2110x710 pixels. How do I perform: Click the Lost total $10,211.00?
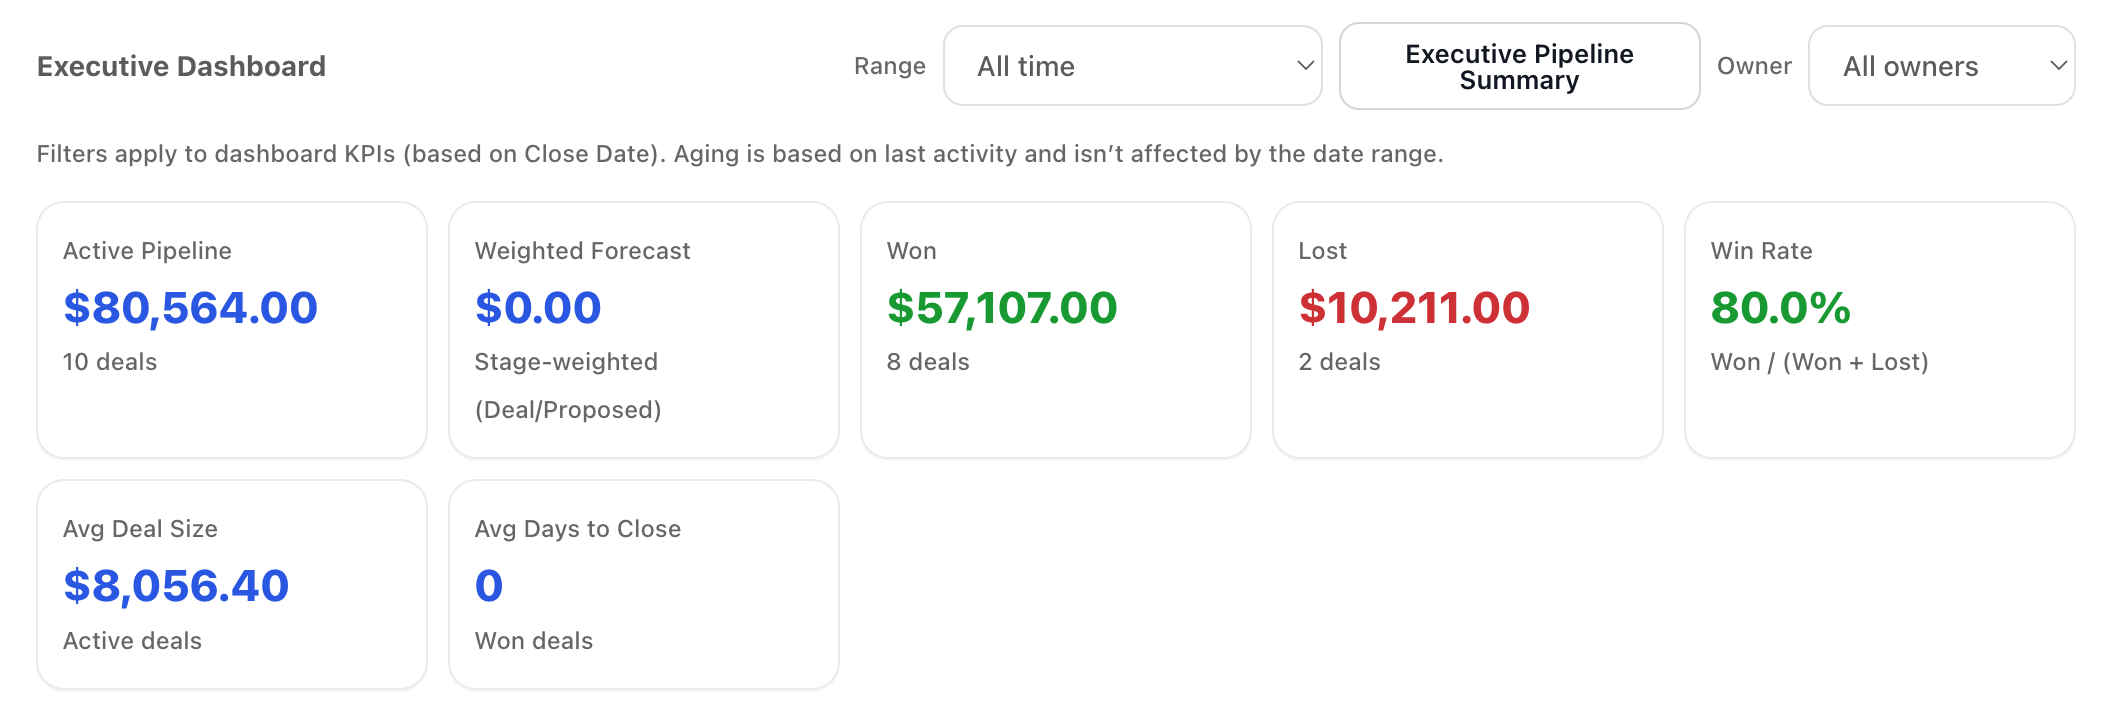[x=1414, y=308]
